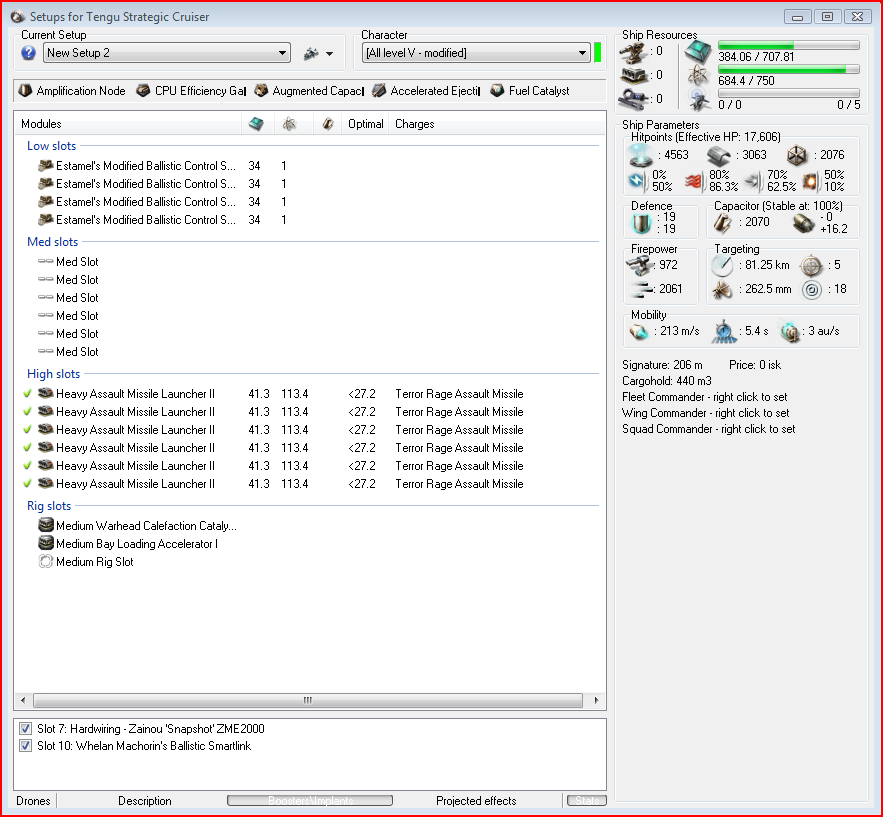883x817 pixels.
Task: Toggle the first Heavy Assault Missile Launcher II checkmark
Action: click(27, 394)
